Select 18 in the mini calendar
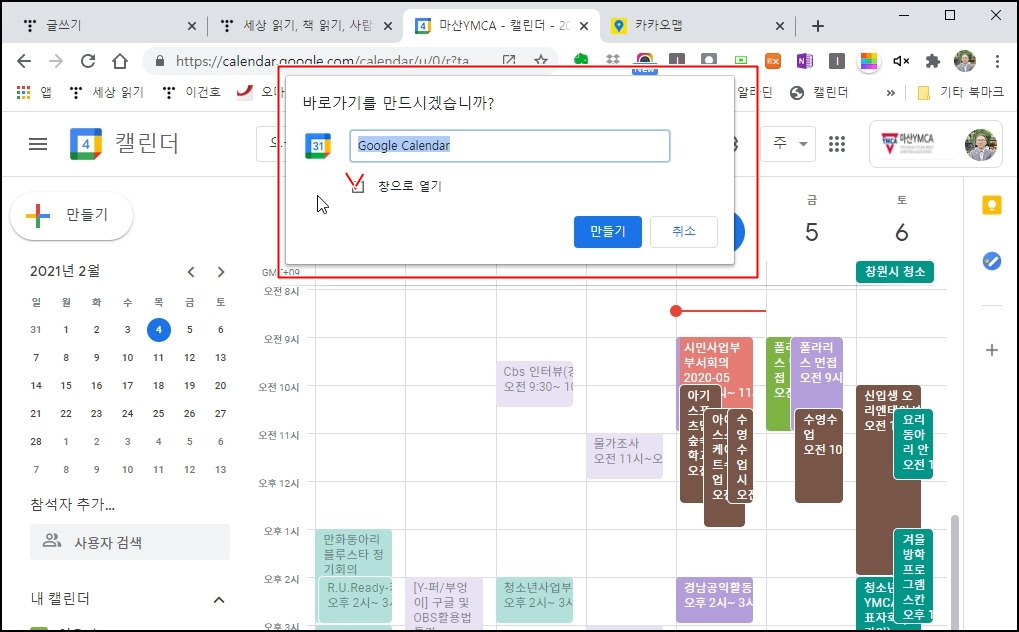 [159, 386]
